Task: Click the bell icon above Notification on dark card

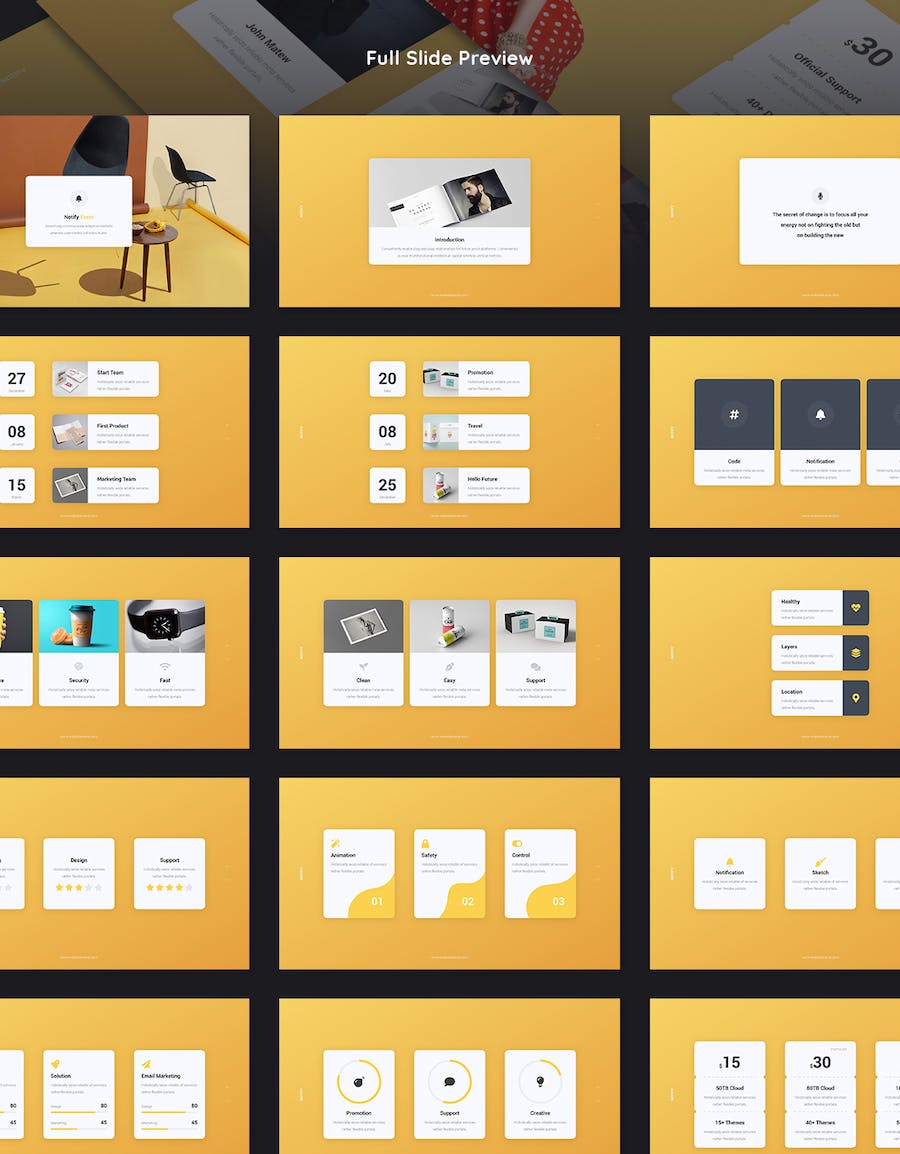Action: point(820,414)
